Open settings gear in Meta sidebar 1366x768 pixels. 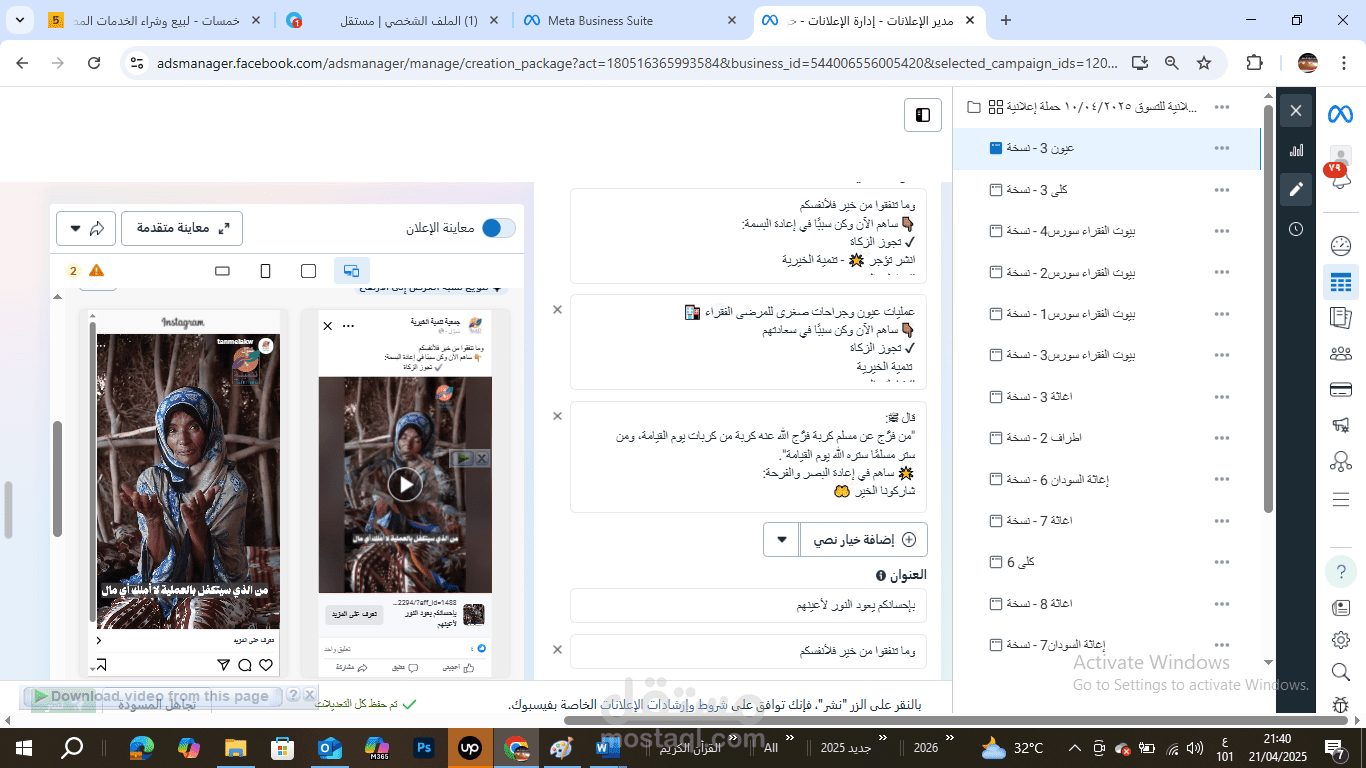point(1341,639)
